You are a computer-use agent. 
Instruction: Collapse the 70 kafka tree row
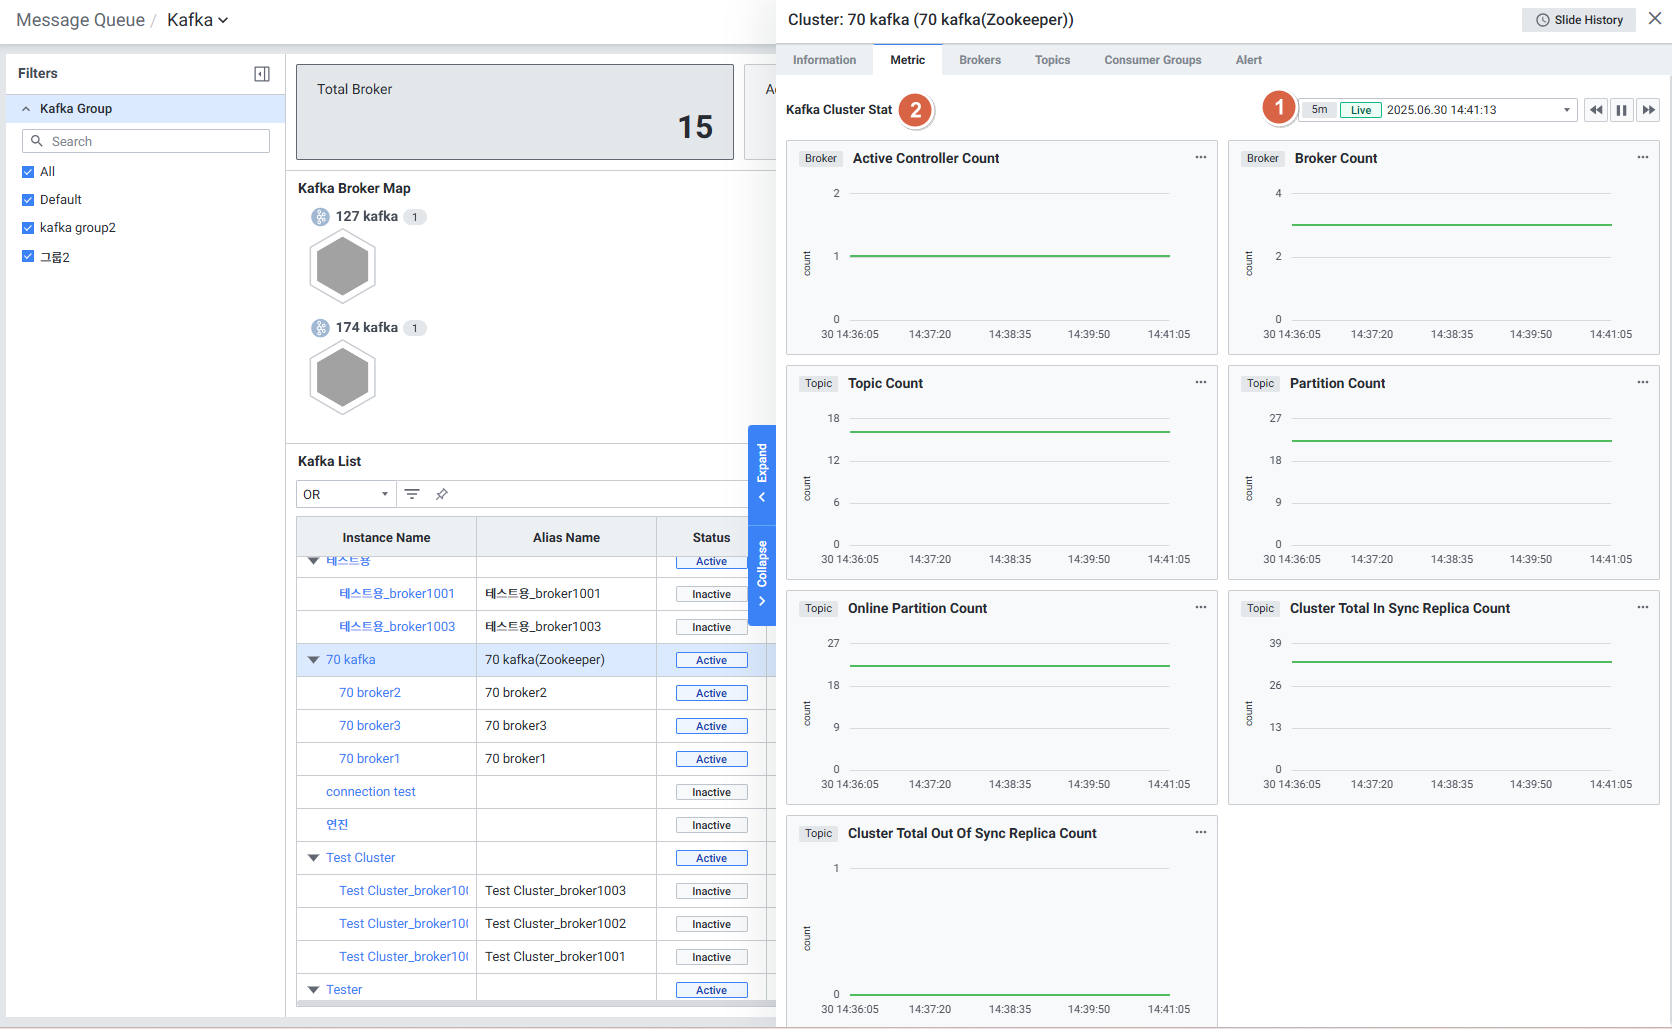click(x=313, y=660)
